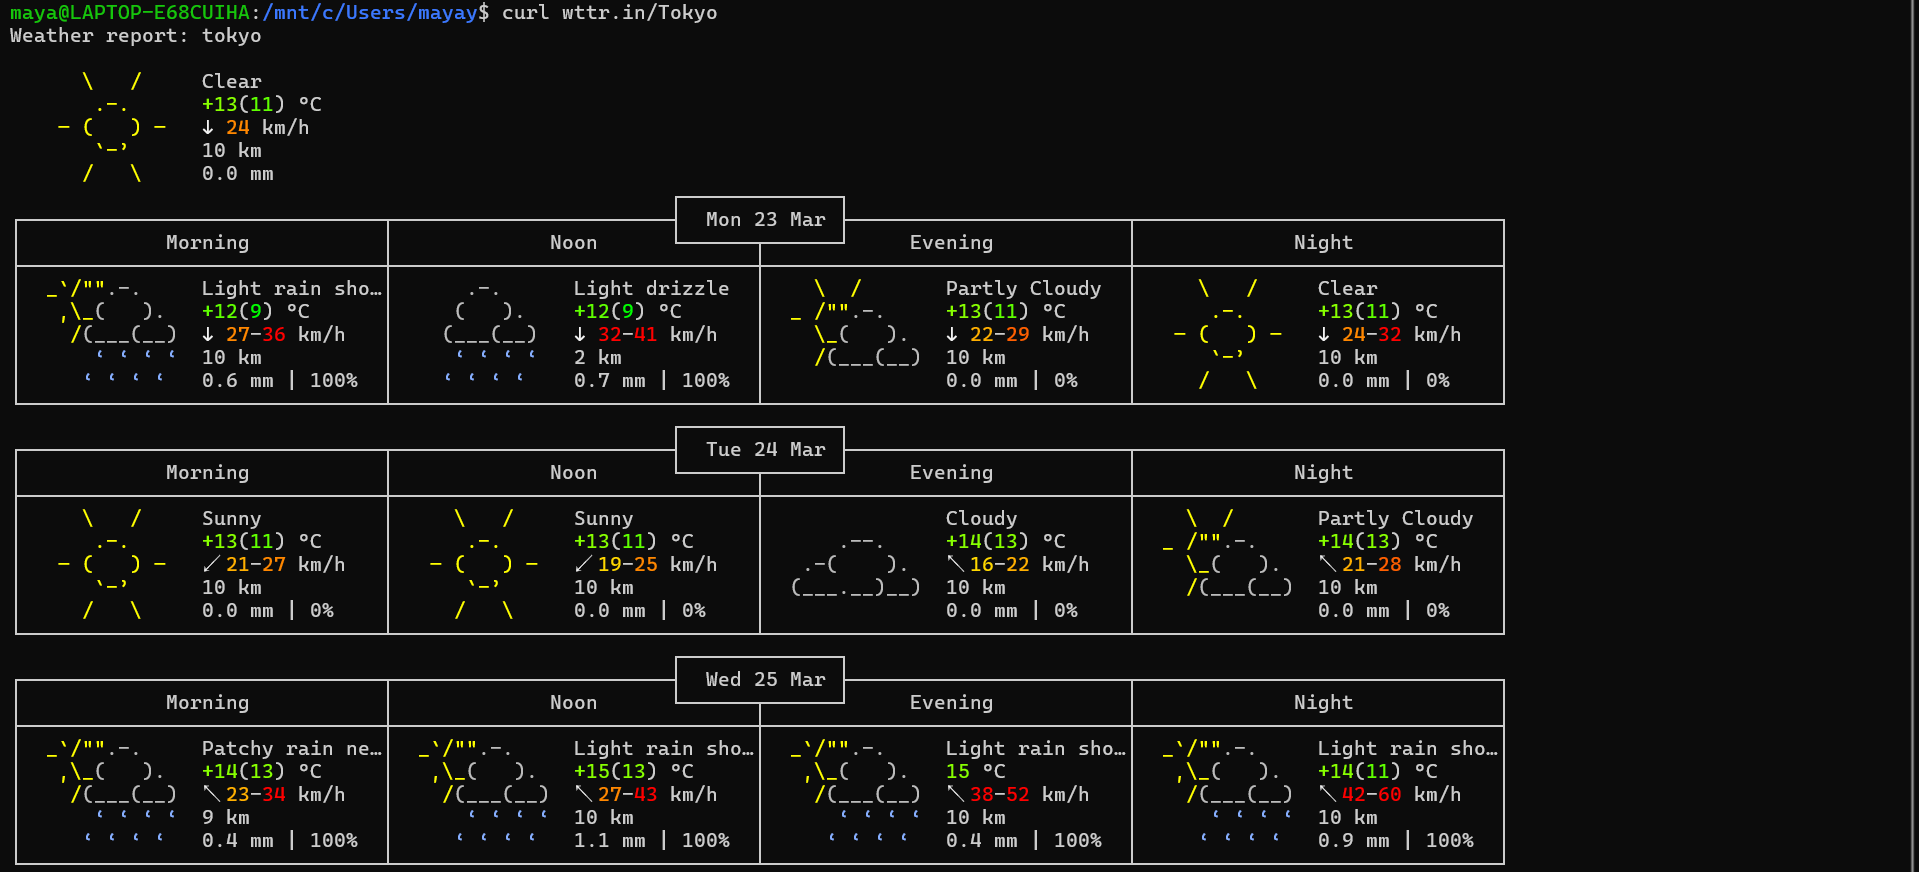Click the Evening column header under Monday
Viewport: 1919px width, 872px height.
[x=951, y=243]
